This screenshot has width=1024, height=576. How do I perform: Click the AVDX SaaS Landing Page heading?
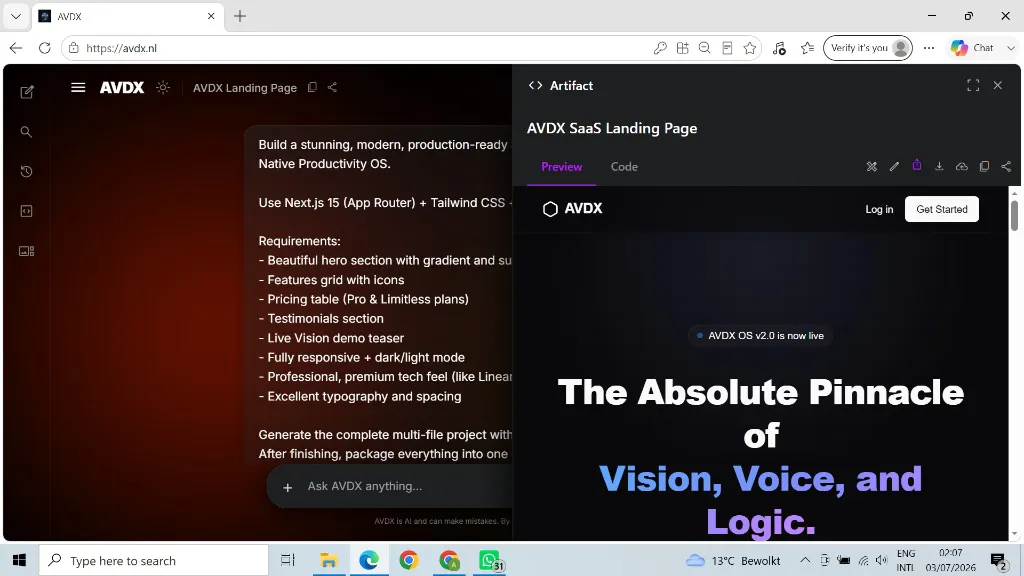coord(612,128)
